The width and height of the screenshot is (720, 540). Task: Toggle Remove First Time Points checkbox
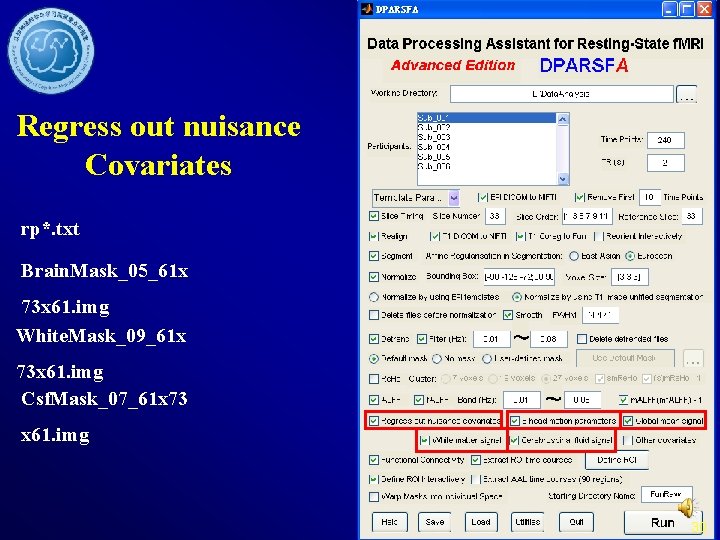coord(579,197)
